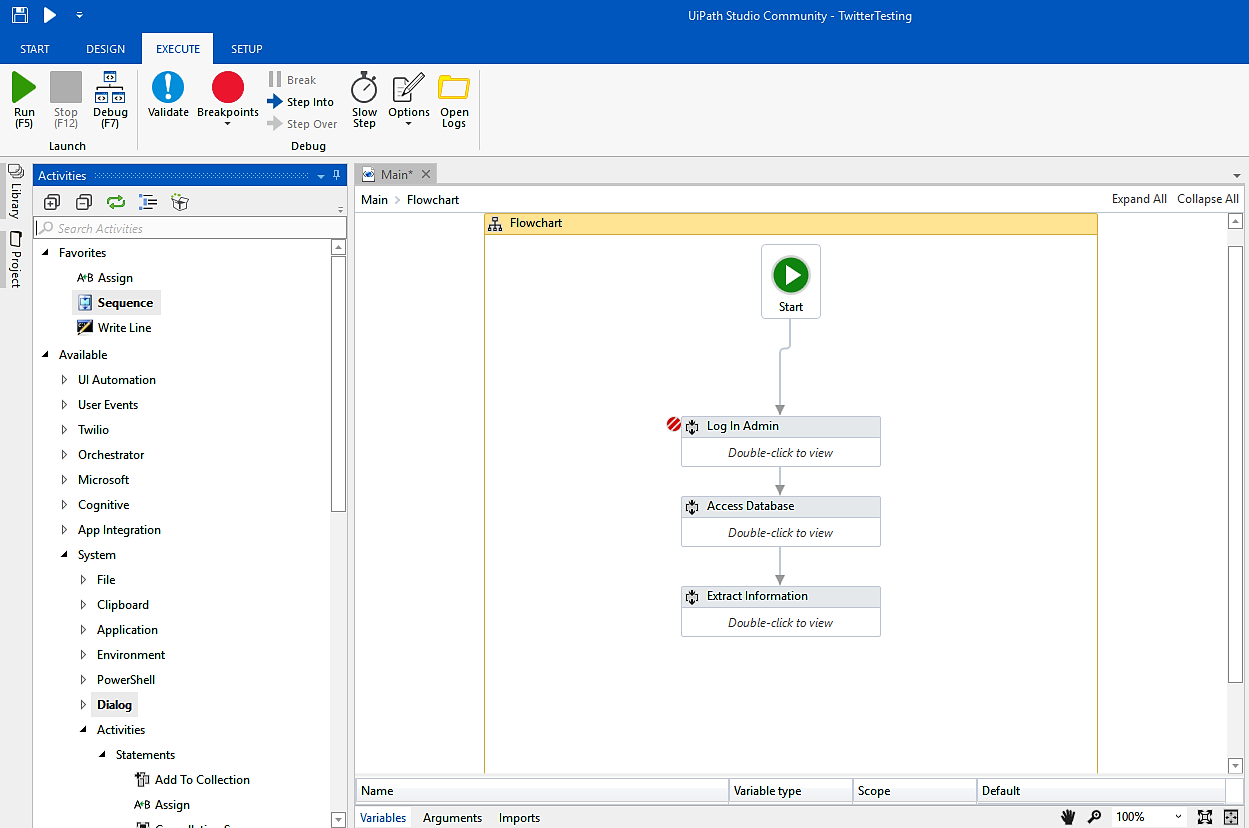Click the white Run arrow in the title bar
Screen dimensions: 1249x828
pos(50,15)
